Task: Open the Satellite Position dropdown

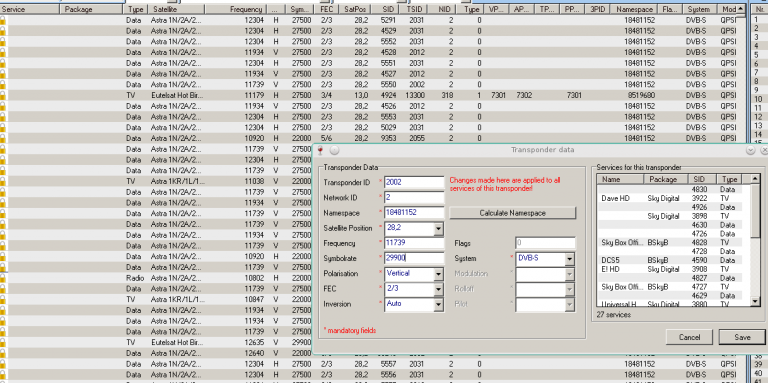Action: click(438, 228)
